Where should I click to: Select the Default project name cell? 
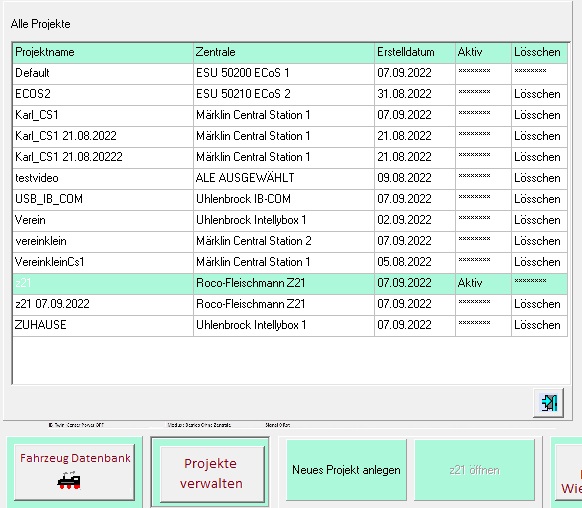tap(103, 73)
